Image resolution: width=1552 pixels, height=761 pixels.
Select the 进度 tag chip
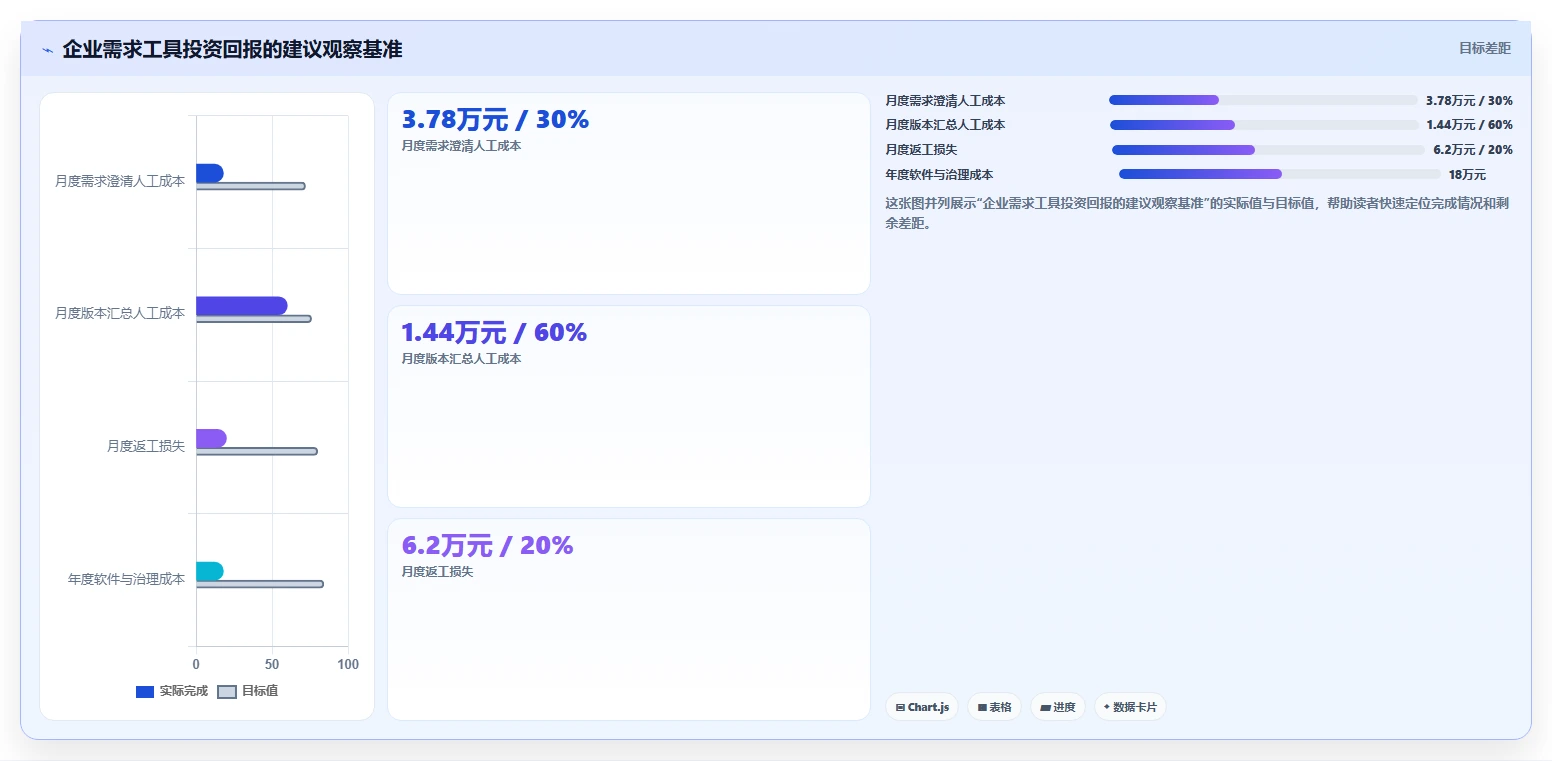[x=1058, y=707]
